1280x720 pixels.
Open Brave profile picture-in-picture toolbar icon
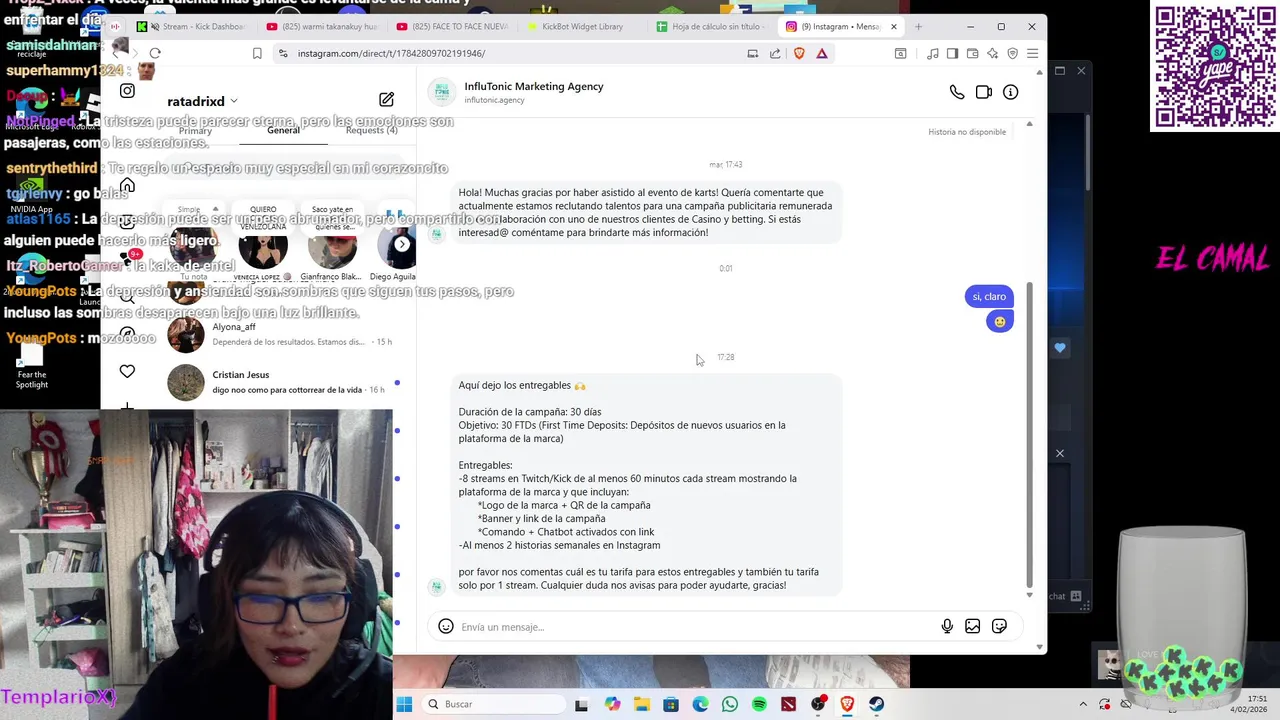click(x=901, y=53)
